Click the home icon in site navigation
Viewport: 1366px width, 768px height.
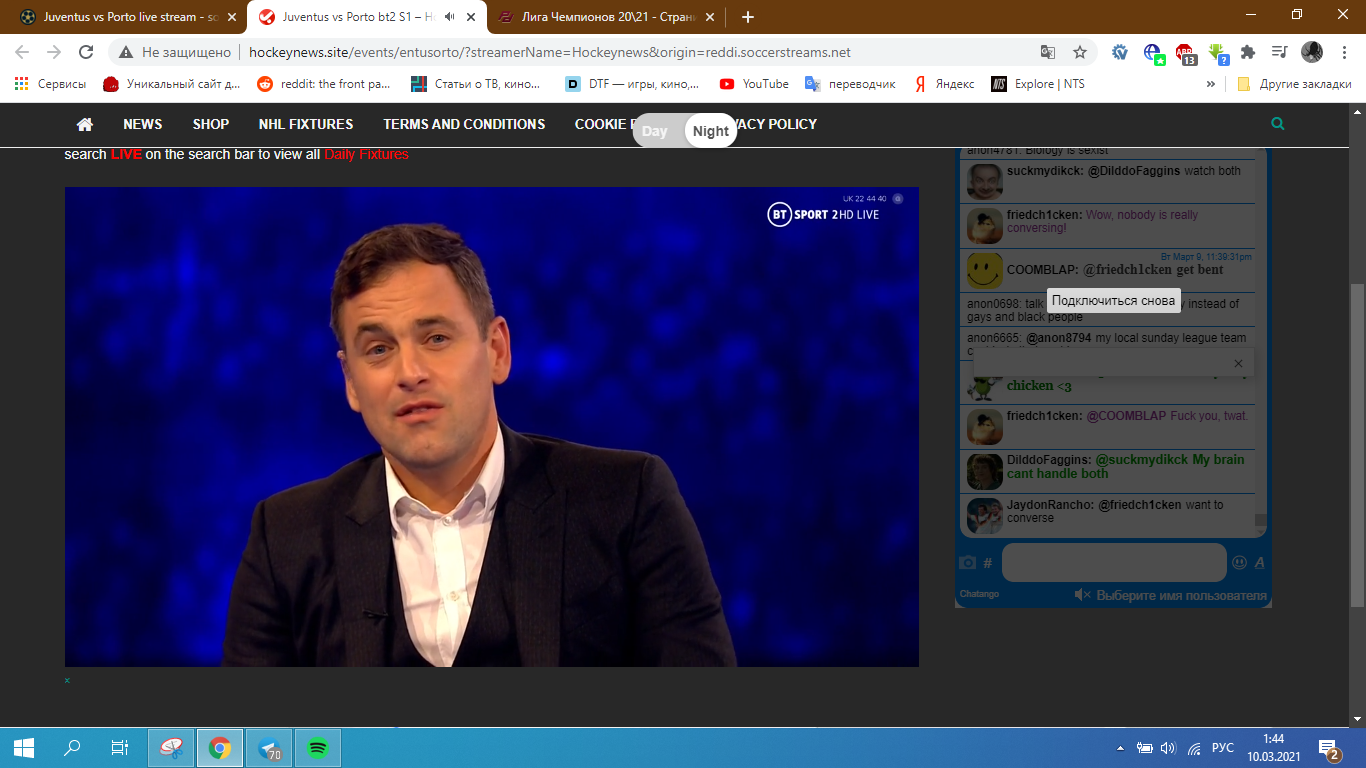pyautogui.click(x=85, y=124)
